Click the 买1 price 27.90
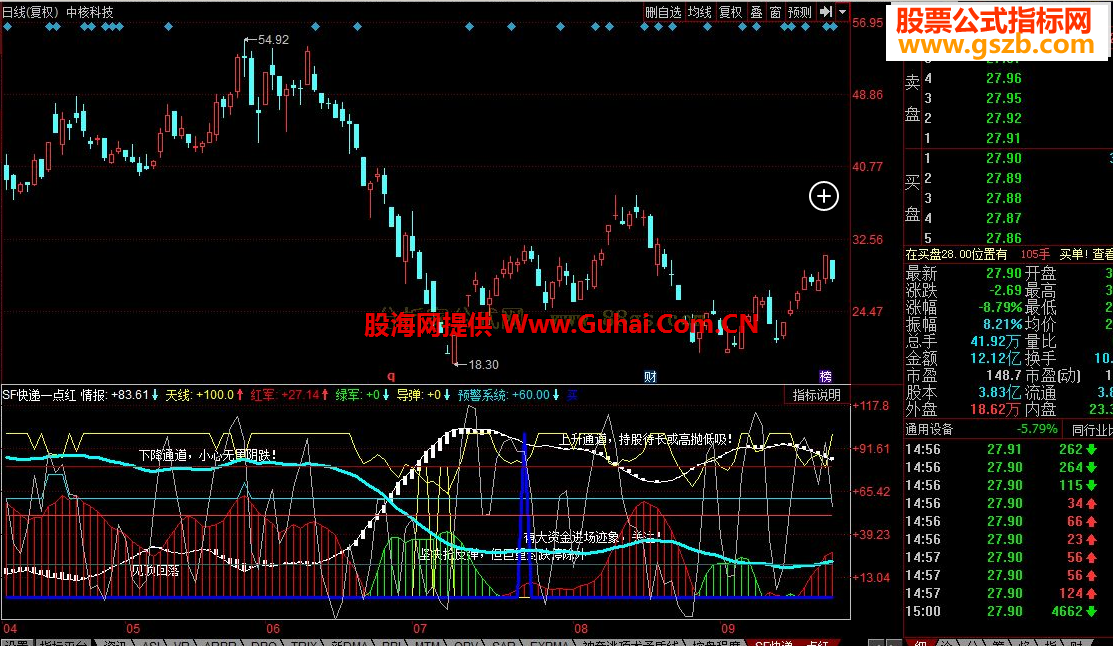Screen dimensions: 1113x646 [1004, 158]
